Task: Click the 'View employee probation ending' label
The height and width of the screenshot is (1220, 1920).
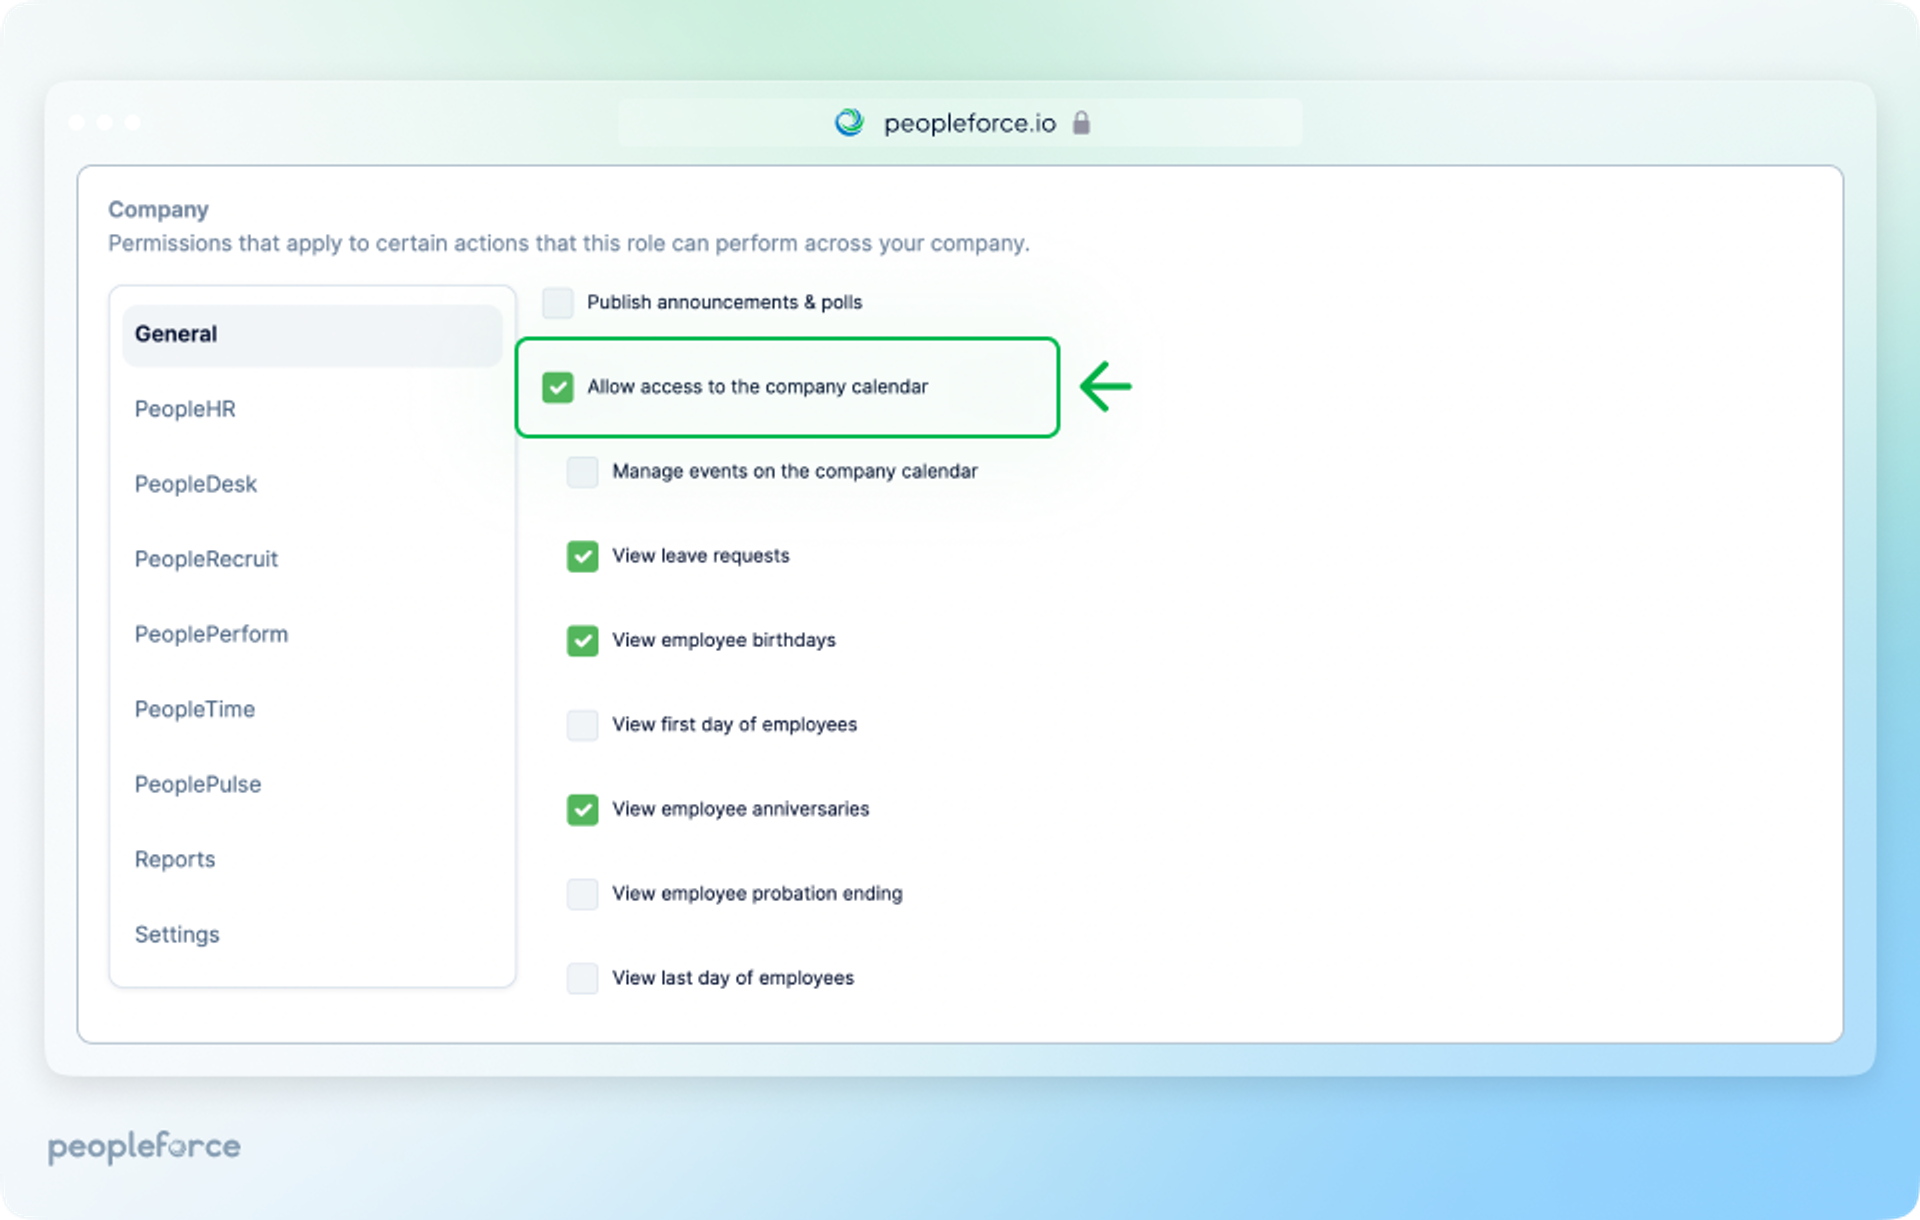Action: click(757, 894)
